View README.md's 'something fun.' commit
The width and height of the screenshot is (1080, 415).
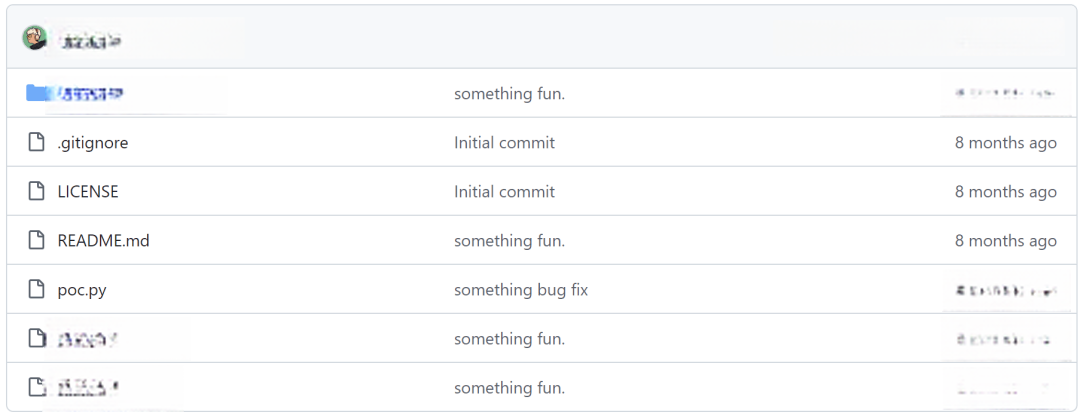tap(509, 241)
